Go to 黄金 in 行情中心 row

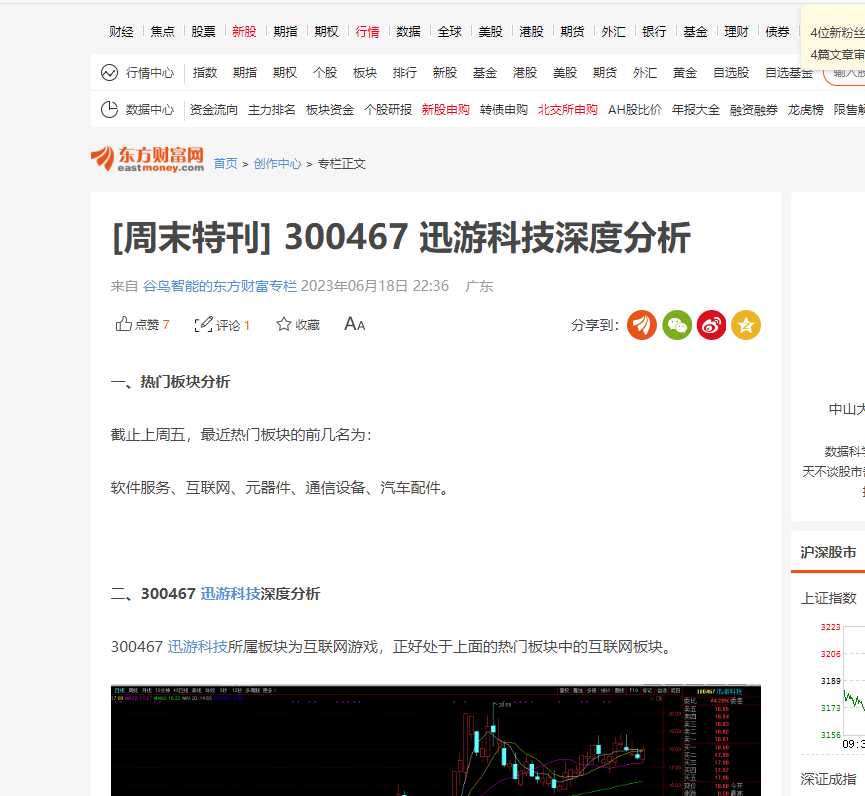tap(685, 72)
